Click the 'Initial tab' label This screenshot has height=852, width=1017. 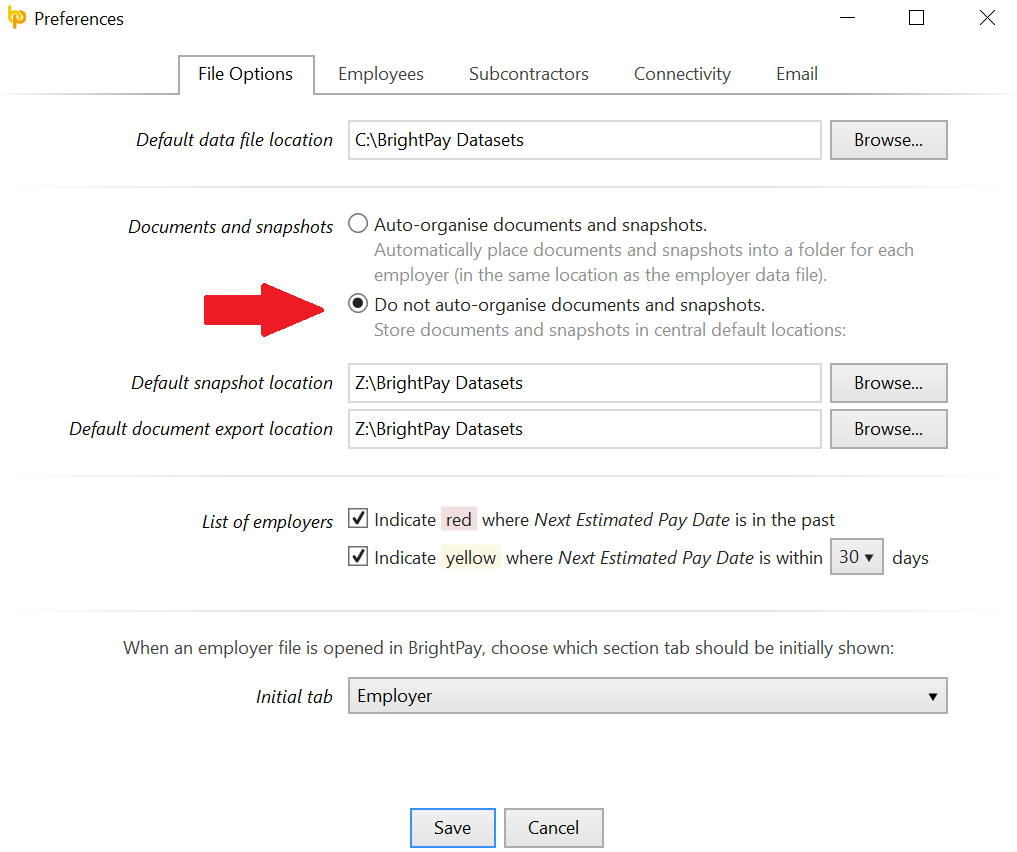(294, 697)
